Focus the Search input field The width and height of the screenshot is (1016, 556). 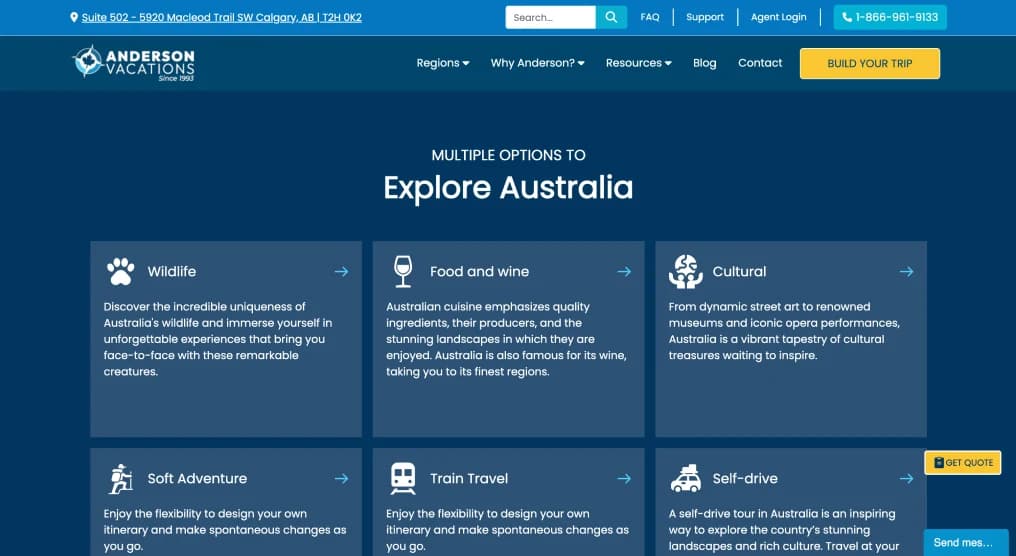coord(550,17)
